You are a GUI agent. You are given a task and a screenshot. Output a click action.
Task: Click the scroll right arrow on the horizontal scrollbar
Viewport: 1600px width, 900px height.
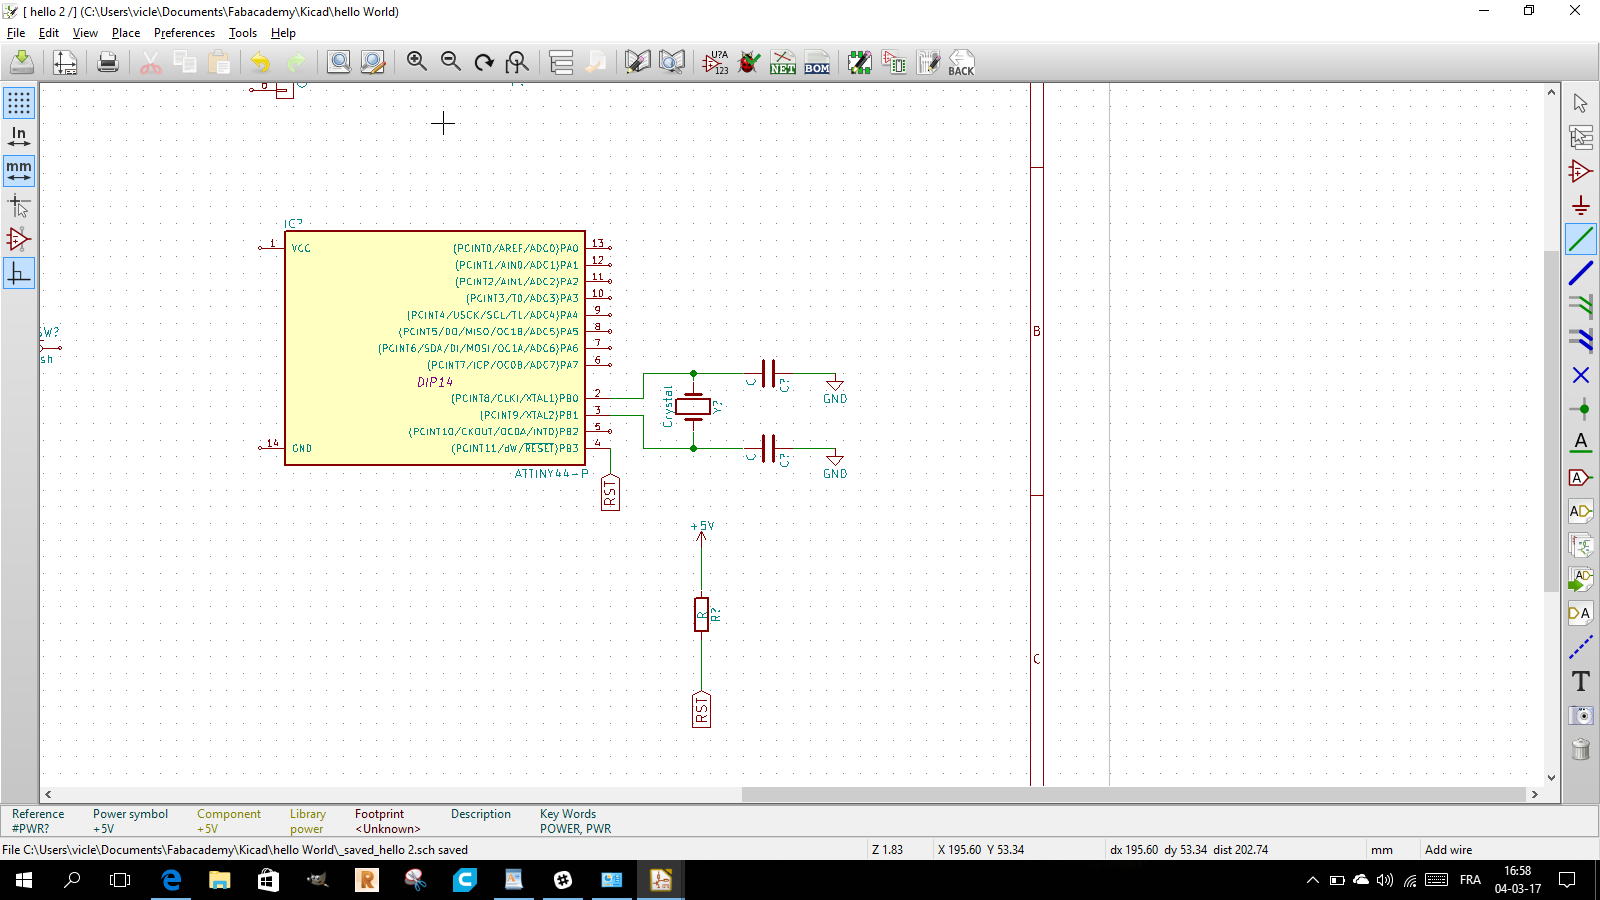tap(1535, 794)
